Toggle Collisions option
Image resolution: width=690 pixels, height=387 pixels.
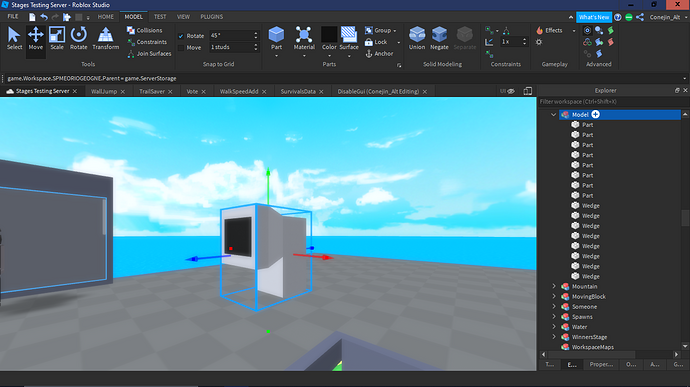(144, 30)
